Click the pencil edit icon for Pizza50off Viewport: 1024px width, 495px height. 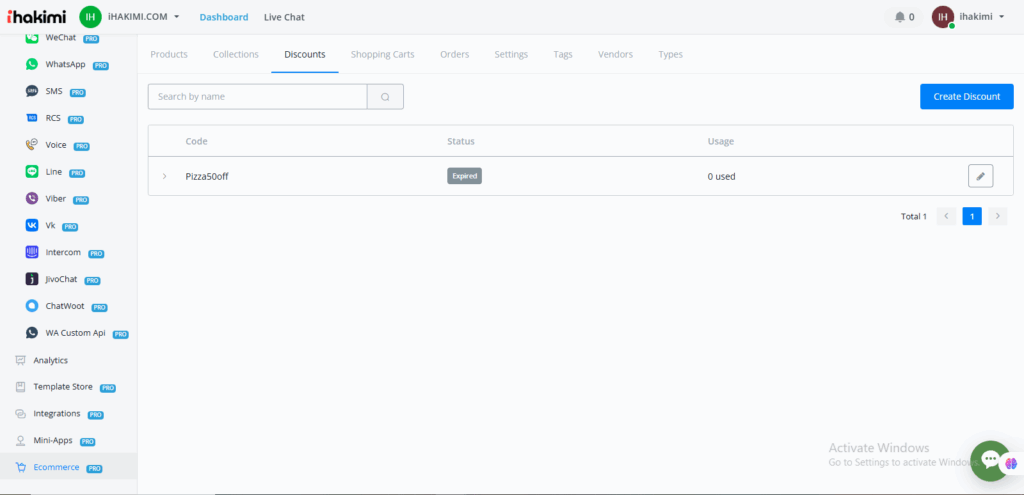coord(980,176)
